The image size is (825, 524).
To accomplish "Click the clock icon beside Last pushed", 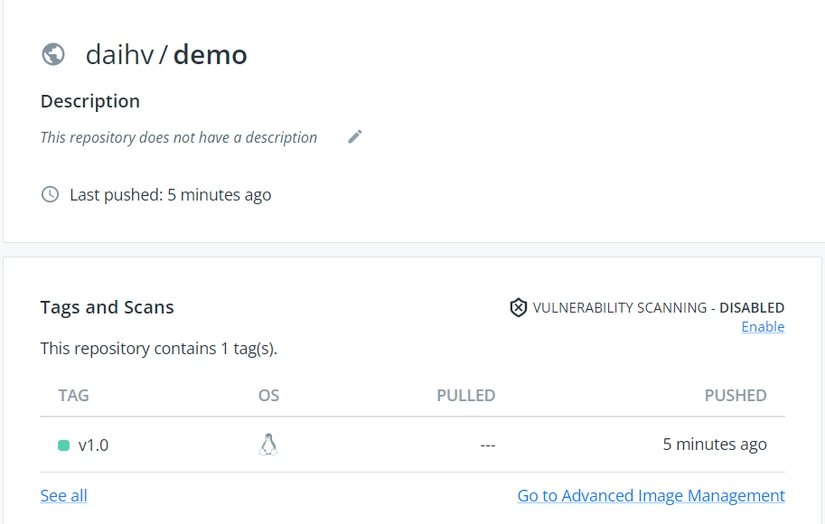I will point(50,194).
